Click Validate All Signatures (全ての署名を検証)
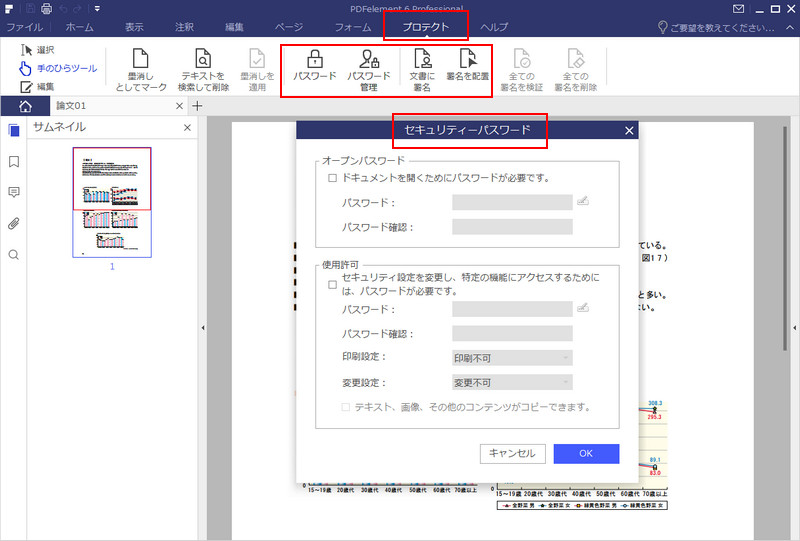Screen dimensions: 800x541 pyautogui.click(x=521, y=70)
